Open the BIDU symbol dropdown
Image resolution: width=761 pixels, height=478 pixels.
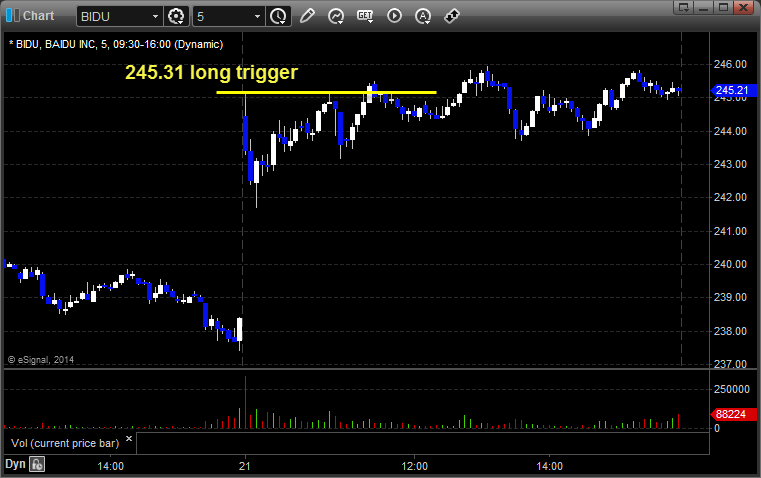[155, 16]
